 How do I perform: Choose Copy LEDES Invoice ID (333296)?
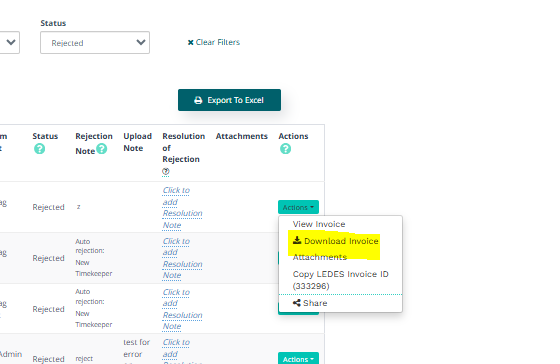click(x=340, y=280)
